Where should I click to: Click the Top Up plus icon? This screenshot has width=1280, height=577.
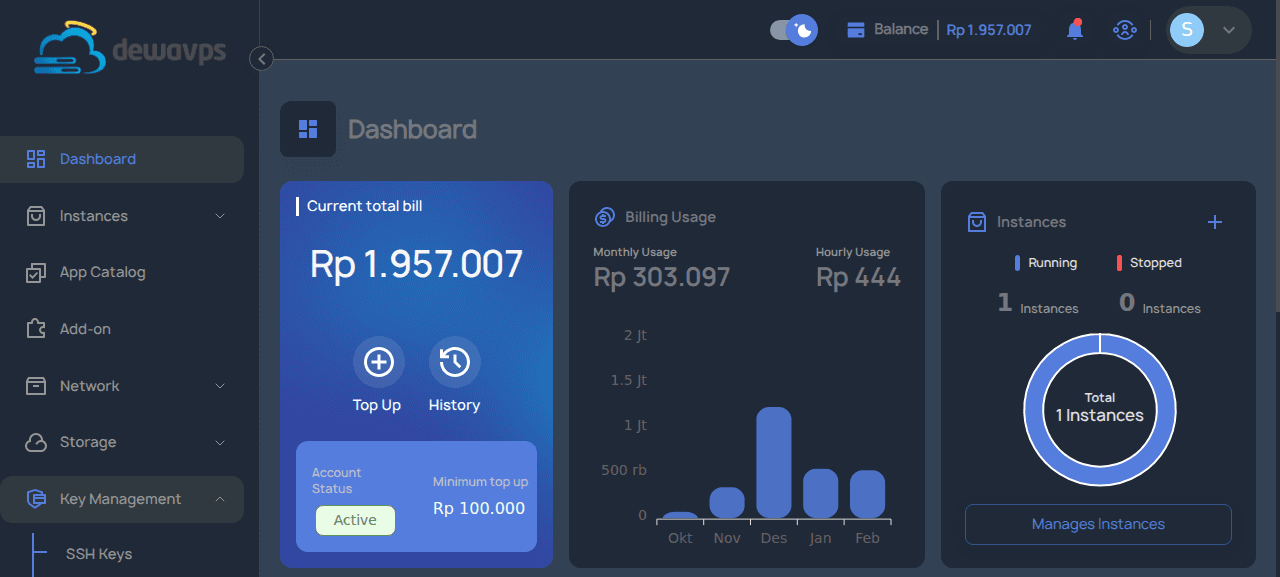click(378, 362)
